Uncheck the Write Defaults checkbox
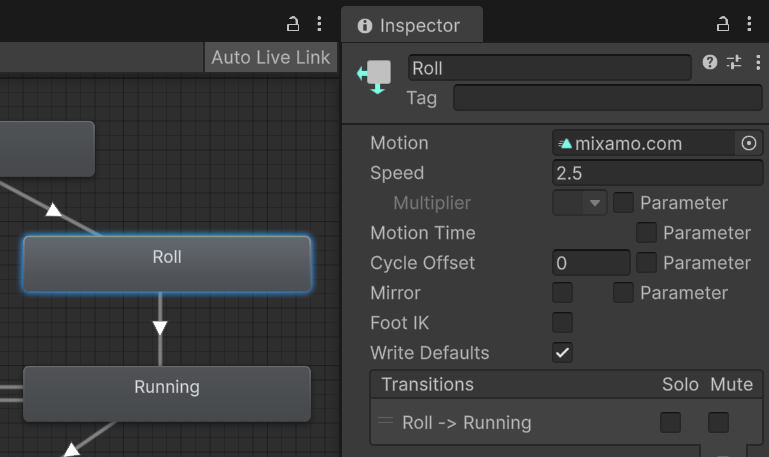Image resolution: width=769 pixels, height=457 pixels. (563, 353)
